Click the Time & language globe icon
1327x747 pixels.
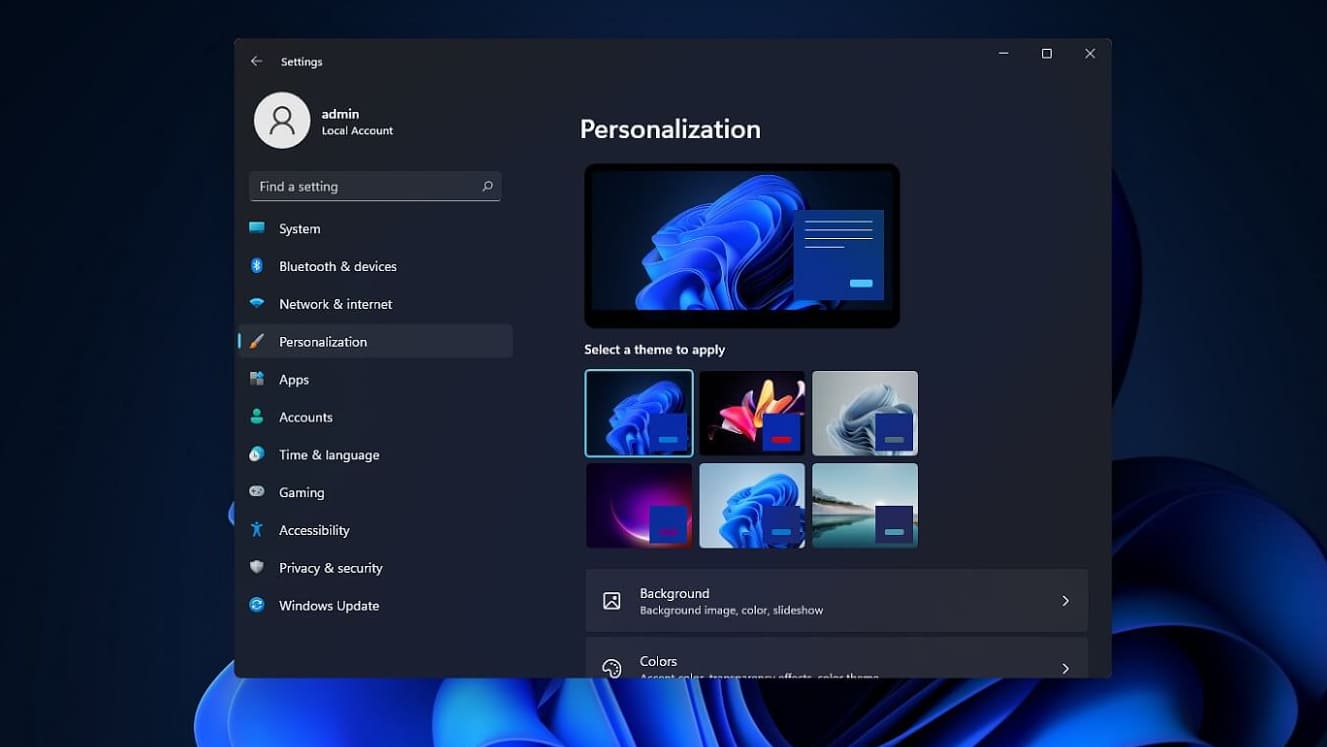(x=257, y=454)
